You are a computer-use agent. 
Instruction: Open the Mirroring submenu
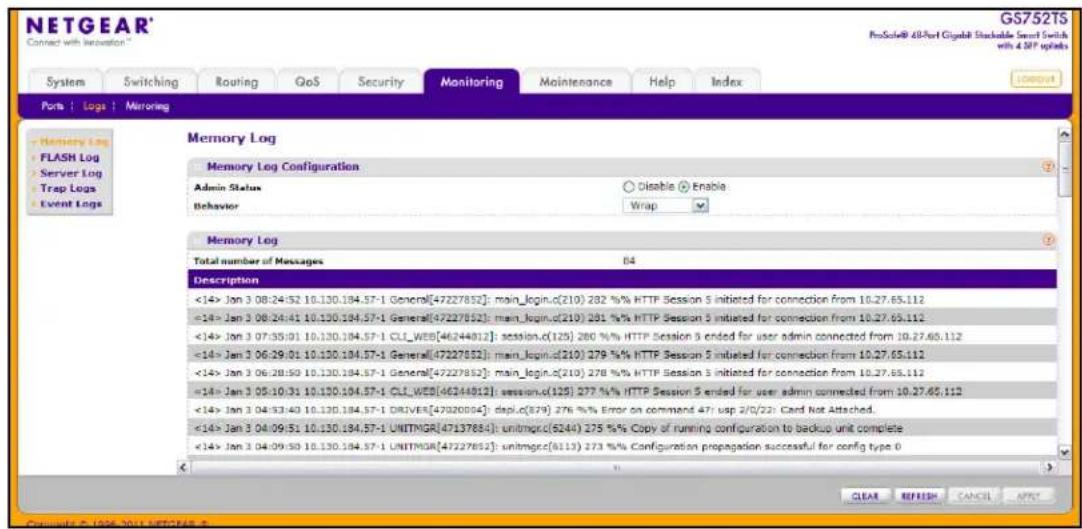[148, 106]
